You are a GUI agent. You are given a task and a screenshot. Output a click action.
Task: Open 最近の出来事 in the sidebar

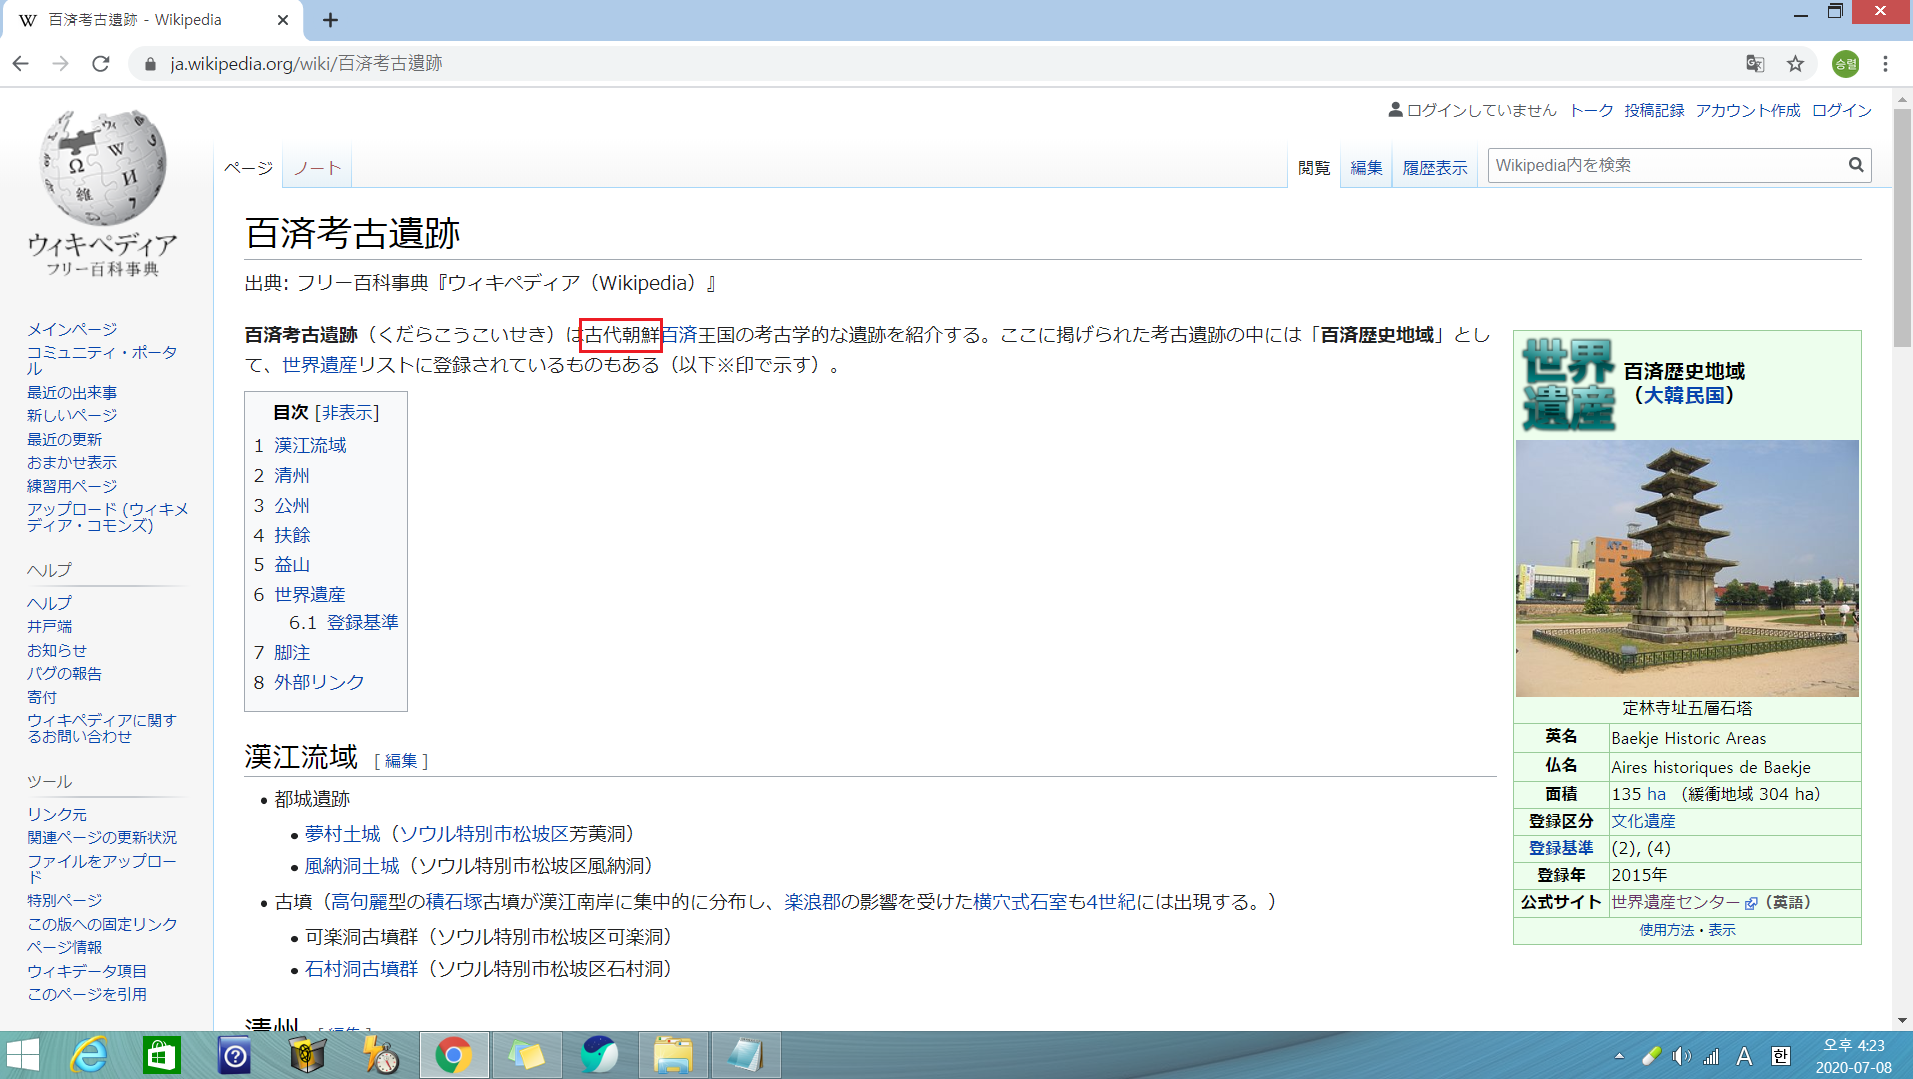pos(72,392)
